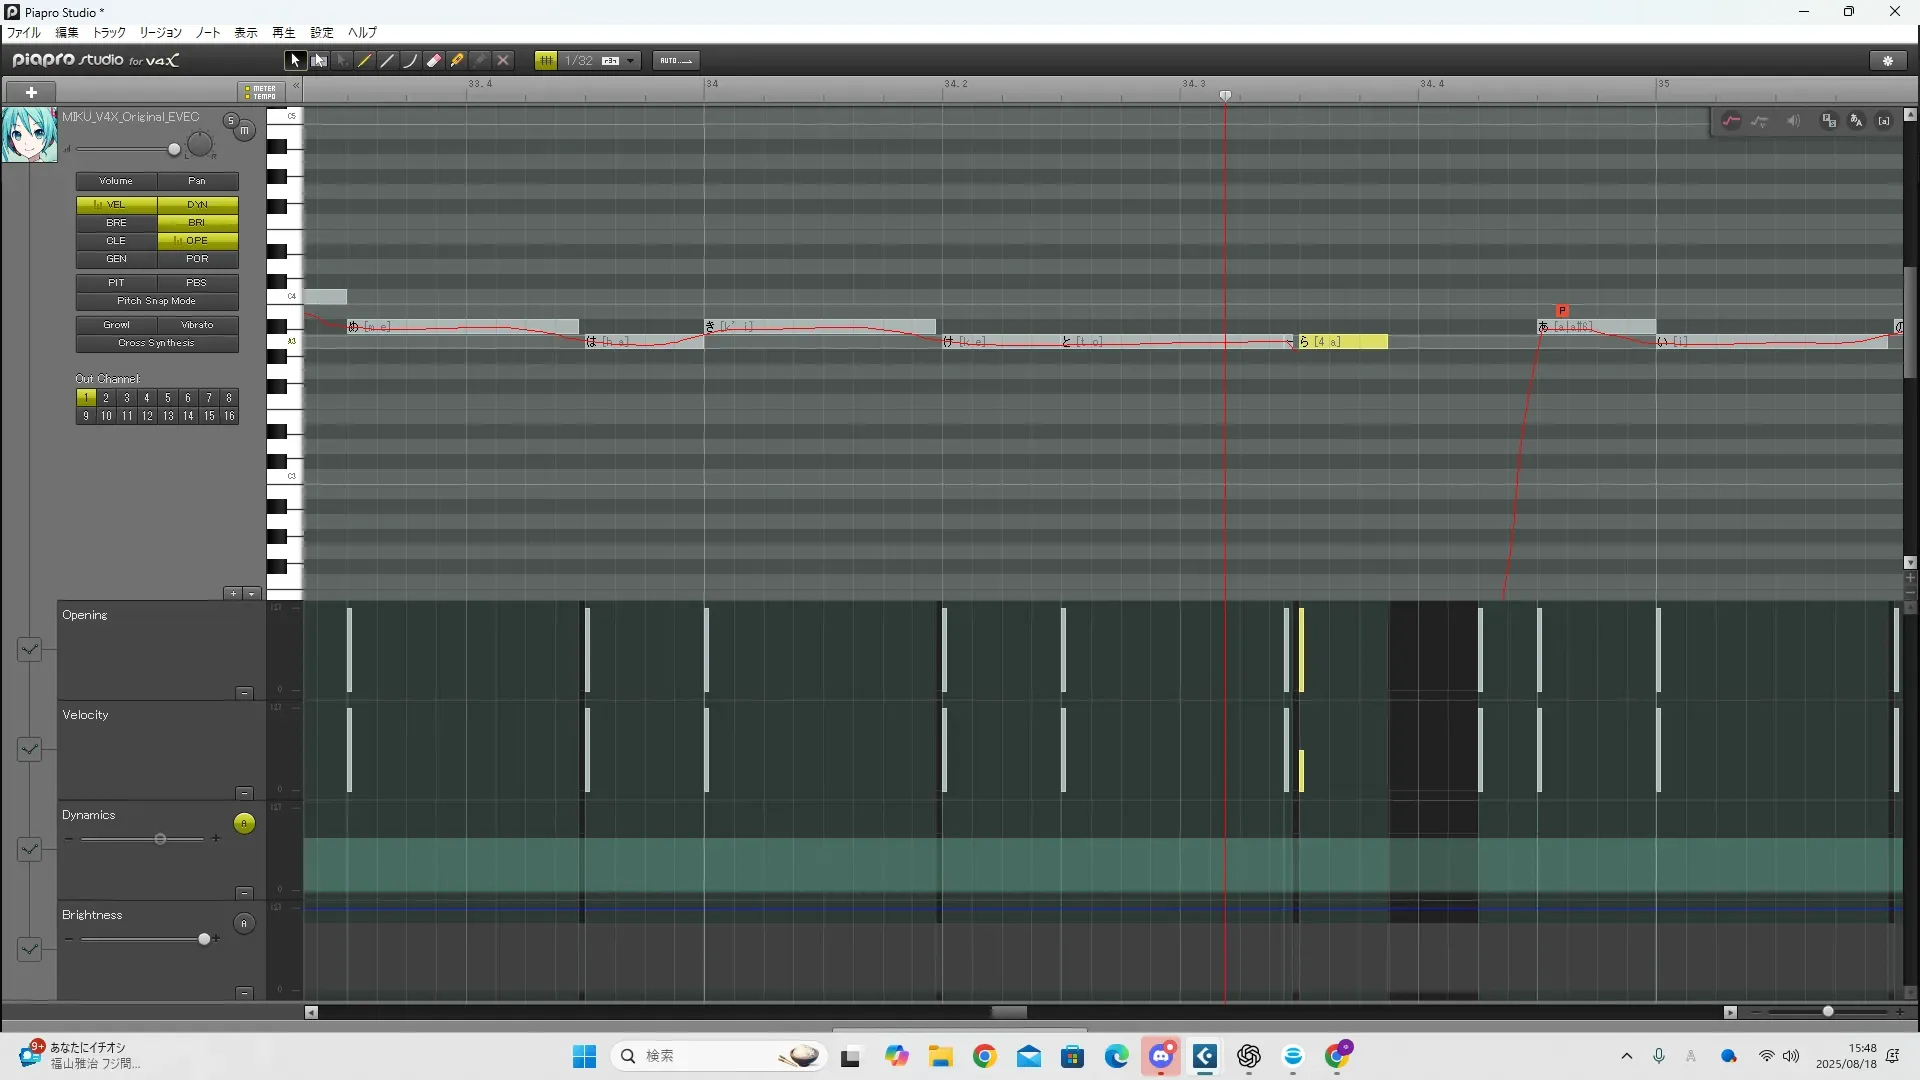The height and width of the screenshot is (1080, 1920).
Task: Toggle the grid snap icon
Action: pos(546,61)
